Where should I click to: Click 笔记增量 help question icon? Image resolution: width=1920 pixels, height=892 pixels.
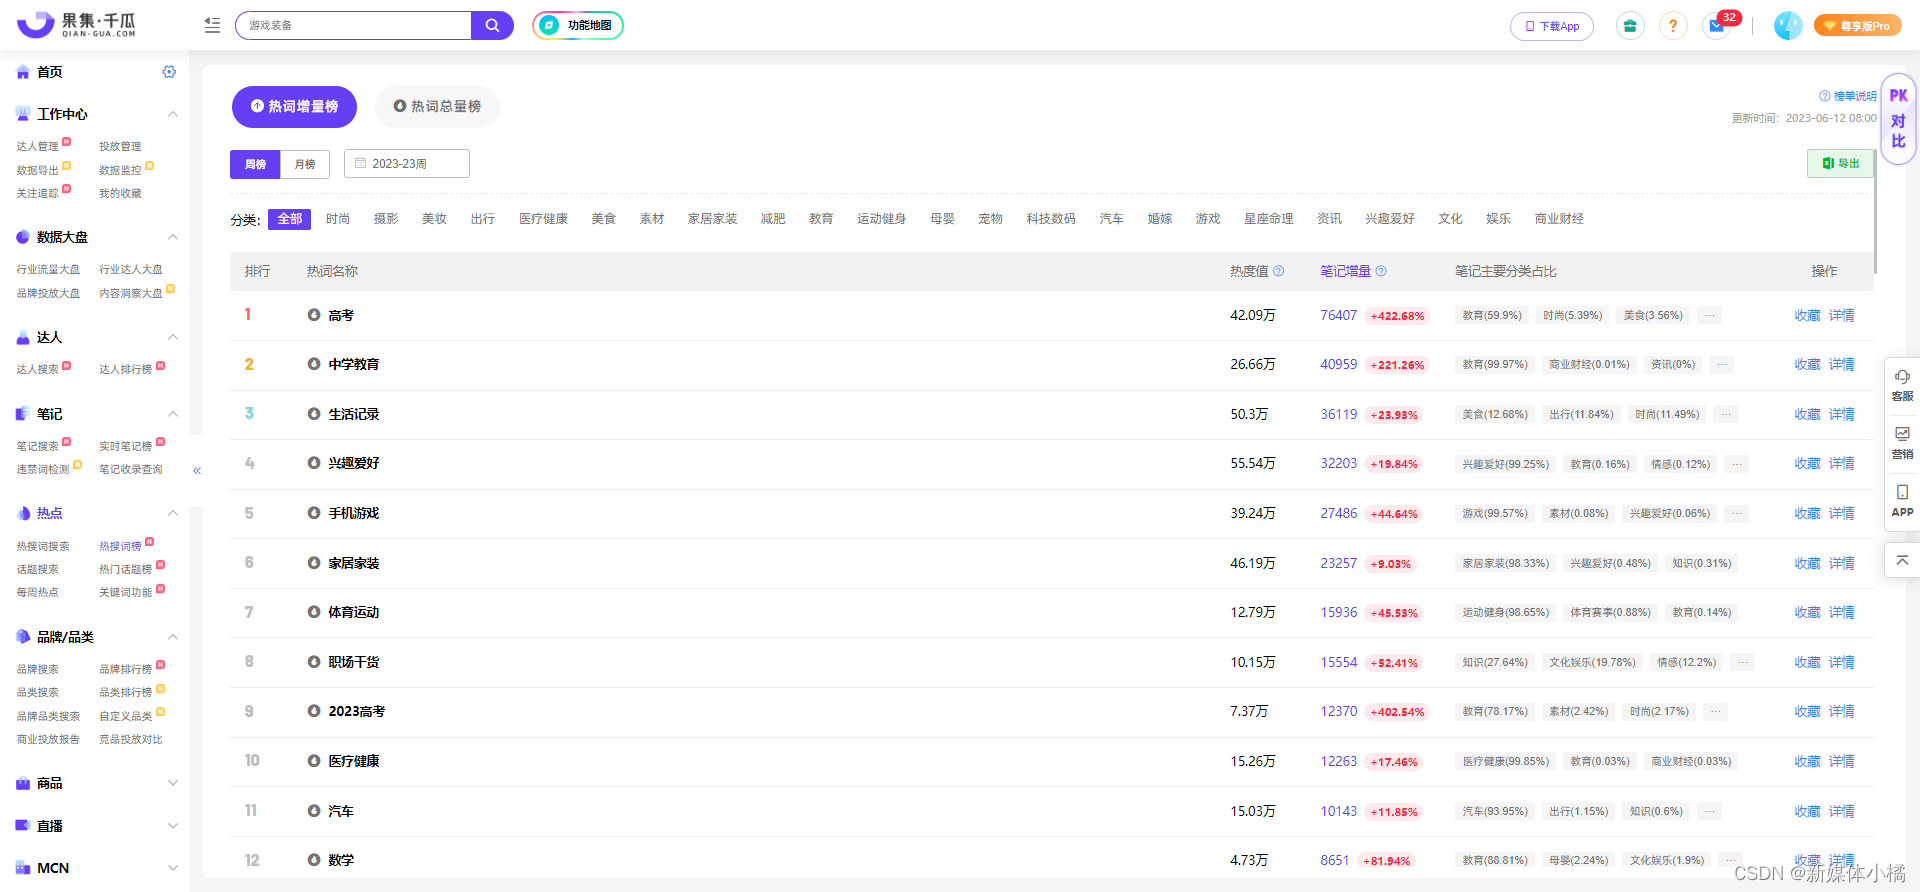coord(1381,271)
